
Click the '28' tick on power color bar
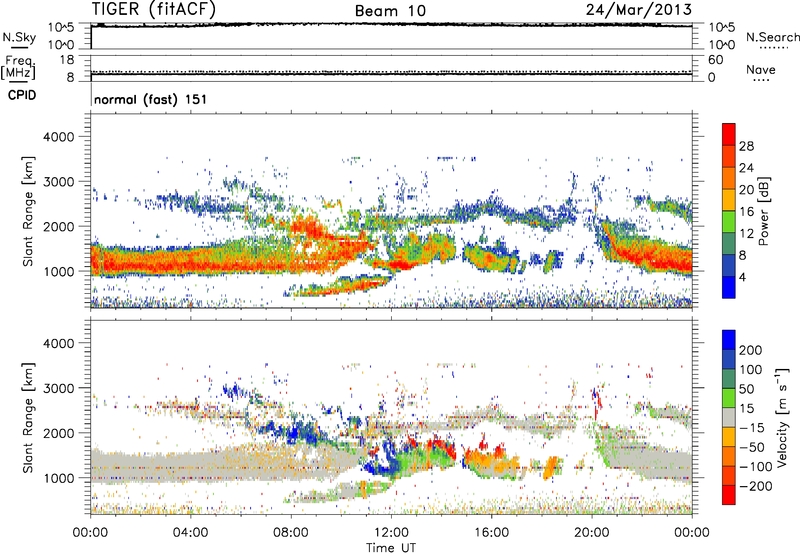[x=746, y=146]
